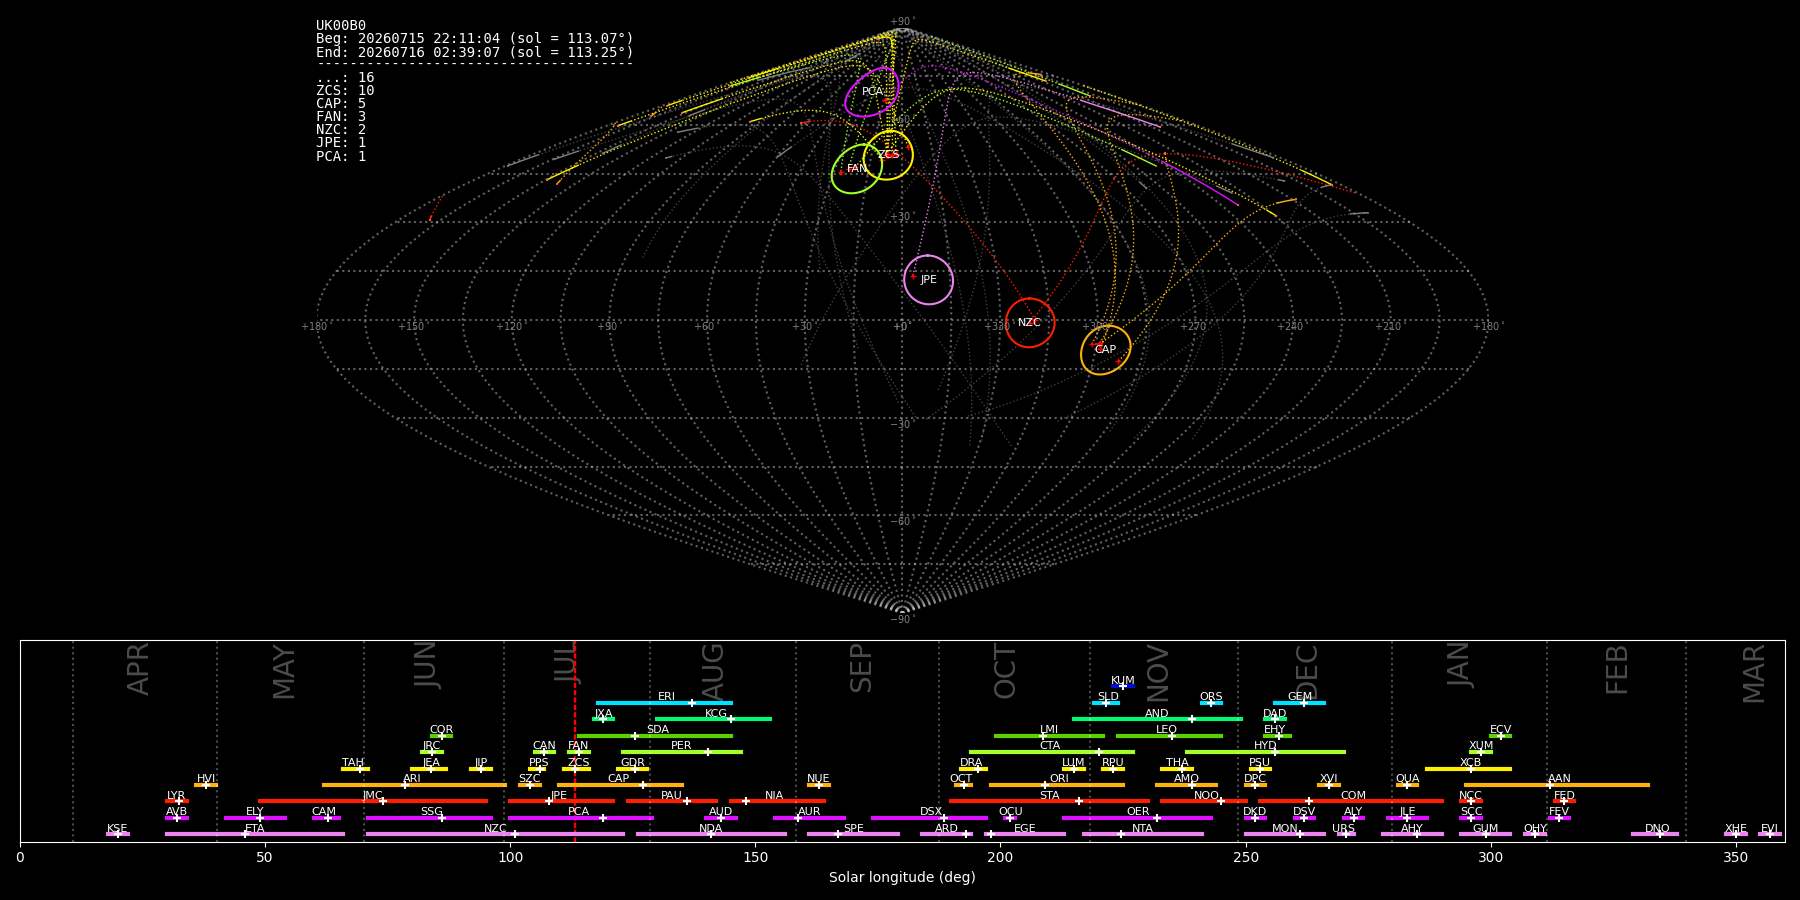Click the purple SSG bar in timeline

point(429,818)
